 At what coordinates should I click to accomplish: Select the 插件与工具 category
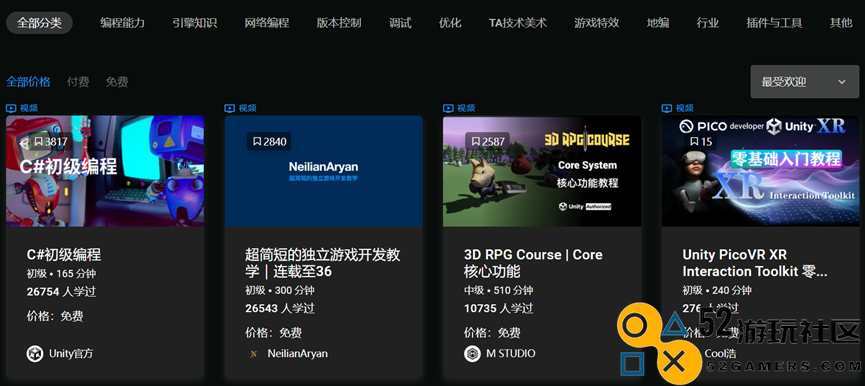pyautogui.click(x=775, y=23)
